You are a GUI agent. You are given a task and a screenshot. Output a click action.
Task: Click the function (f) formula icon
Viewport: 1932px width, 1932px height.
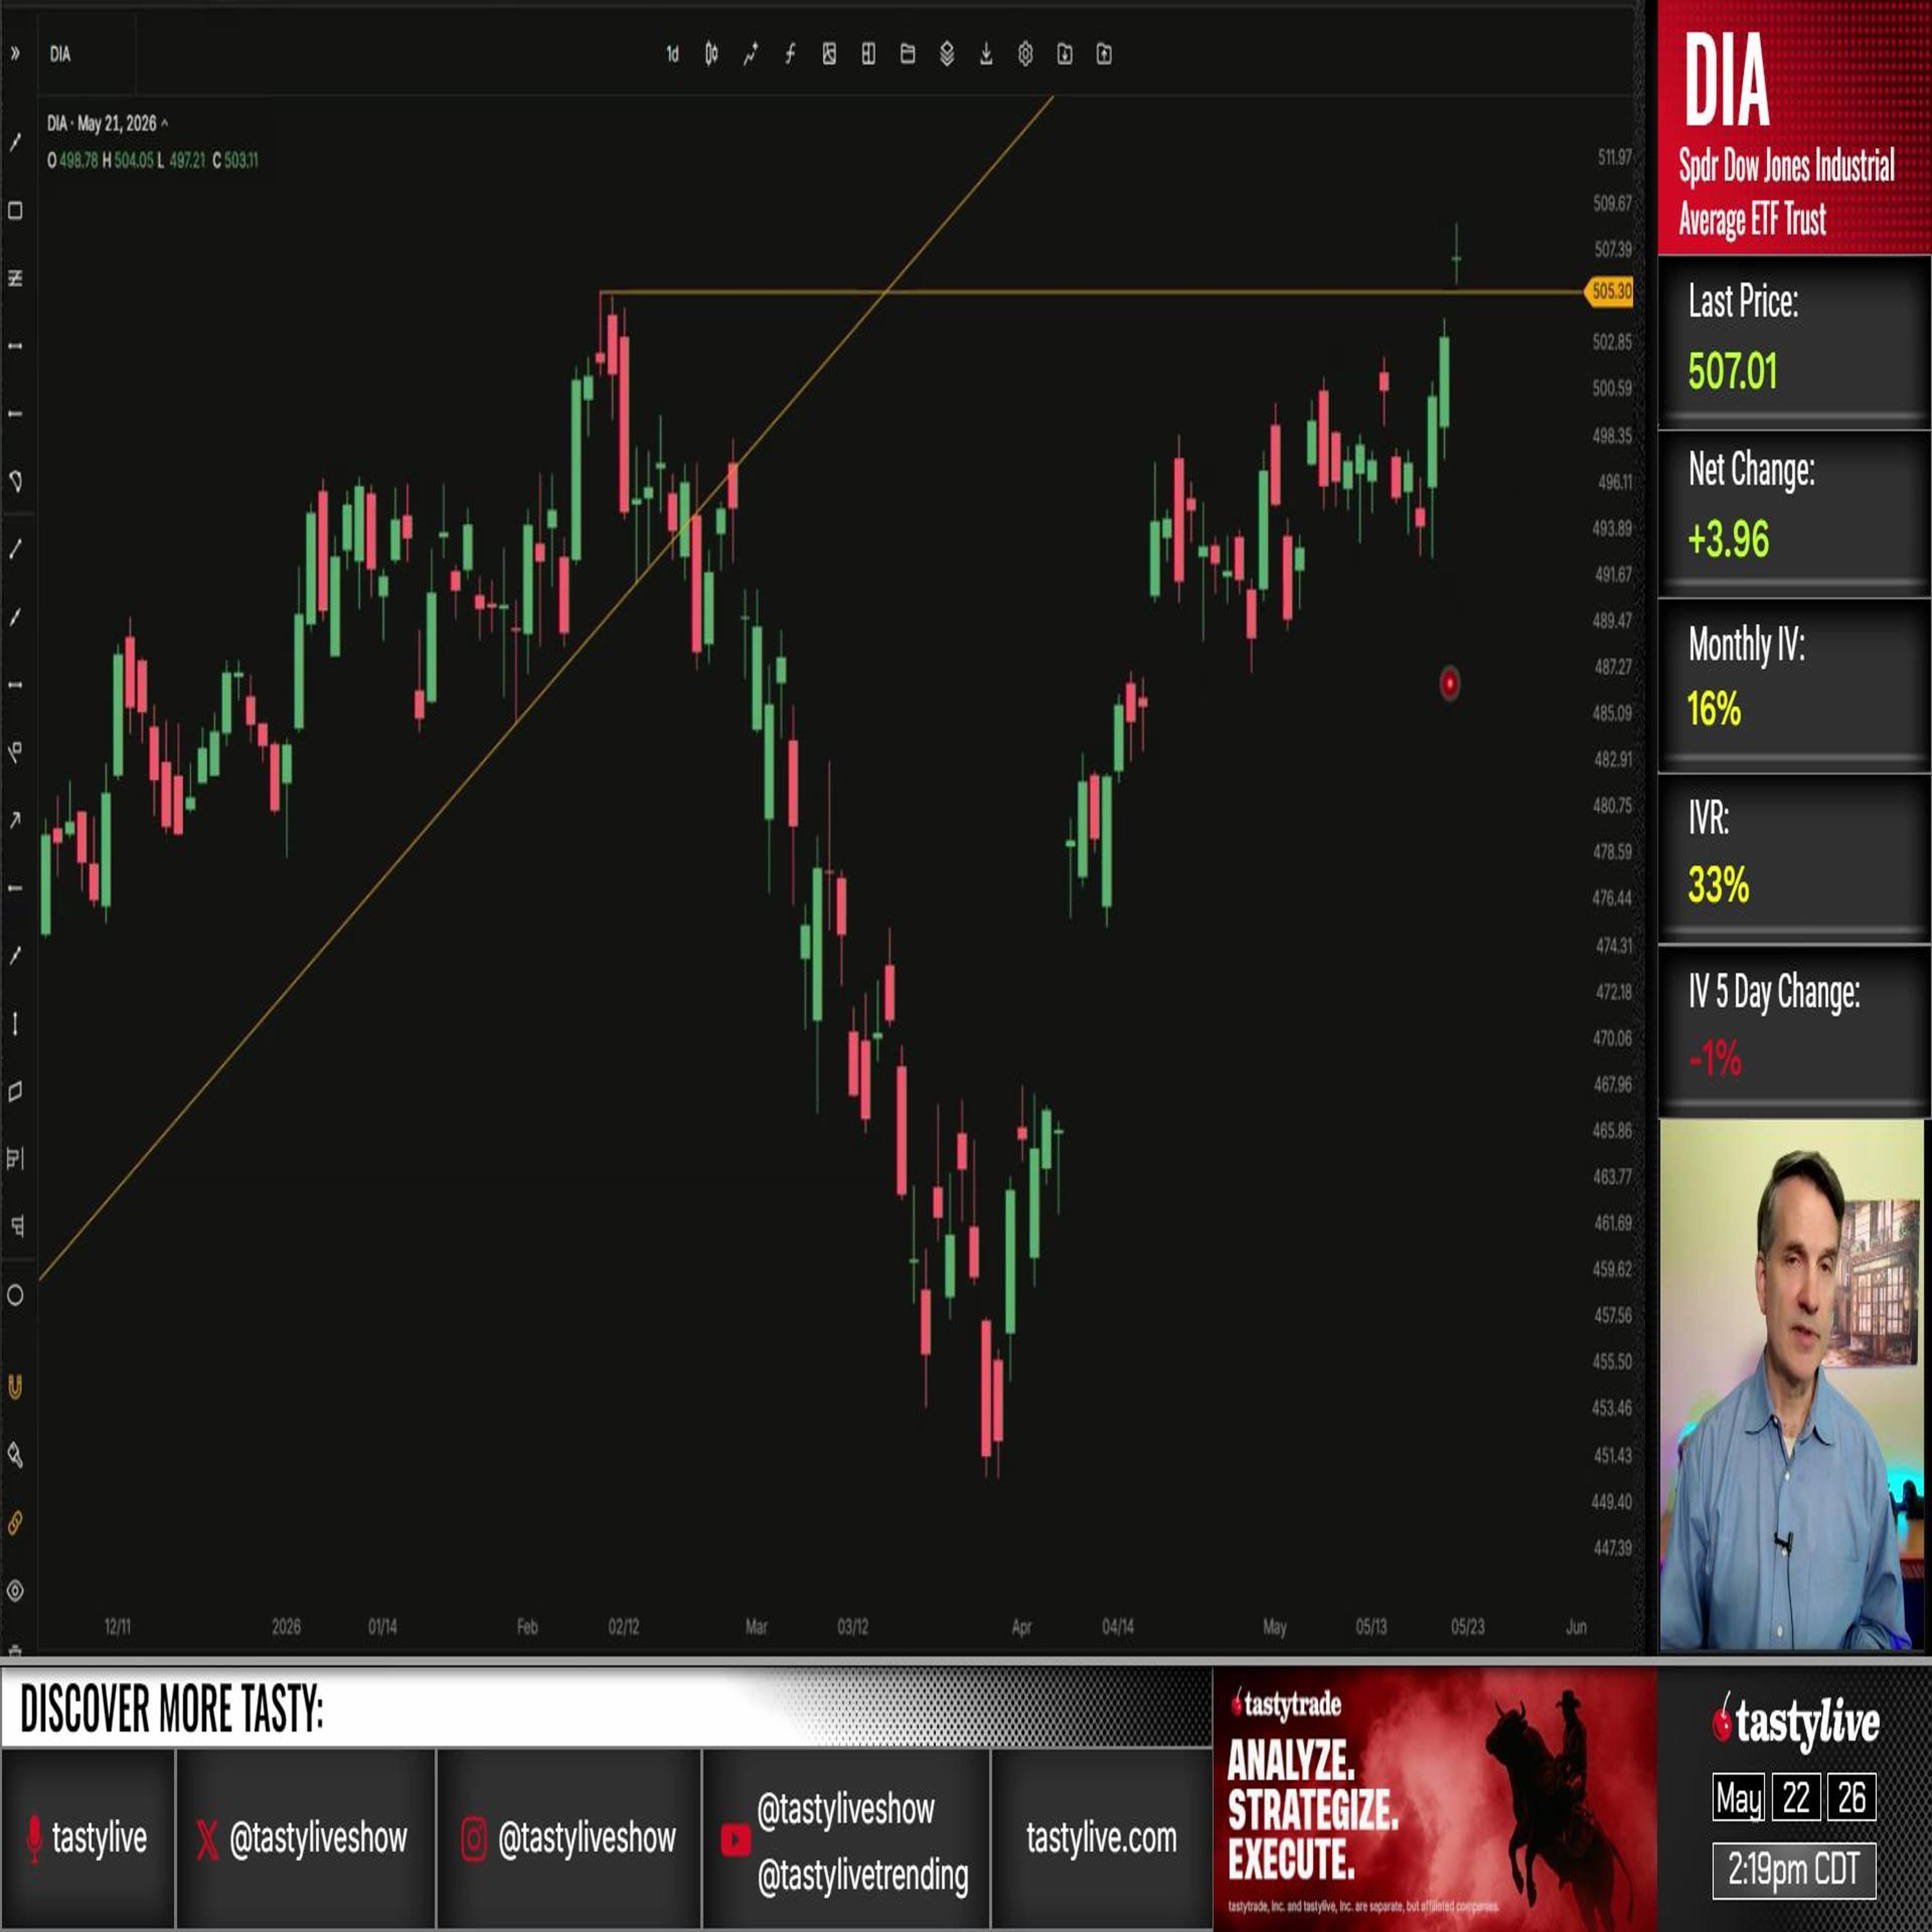coord(790,54)
